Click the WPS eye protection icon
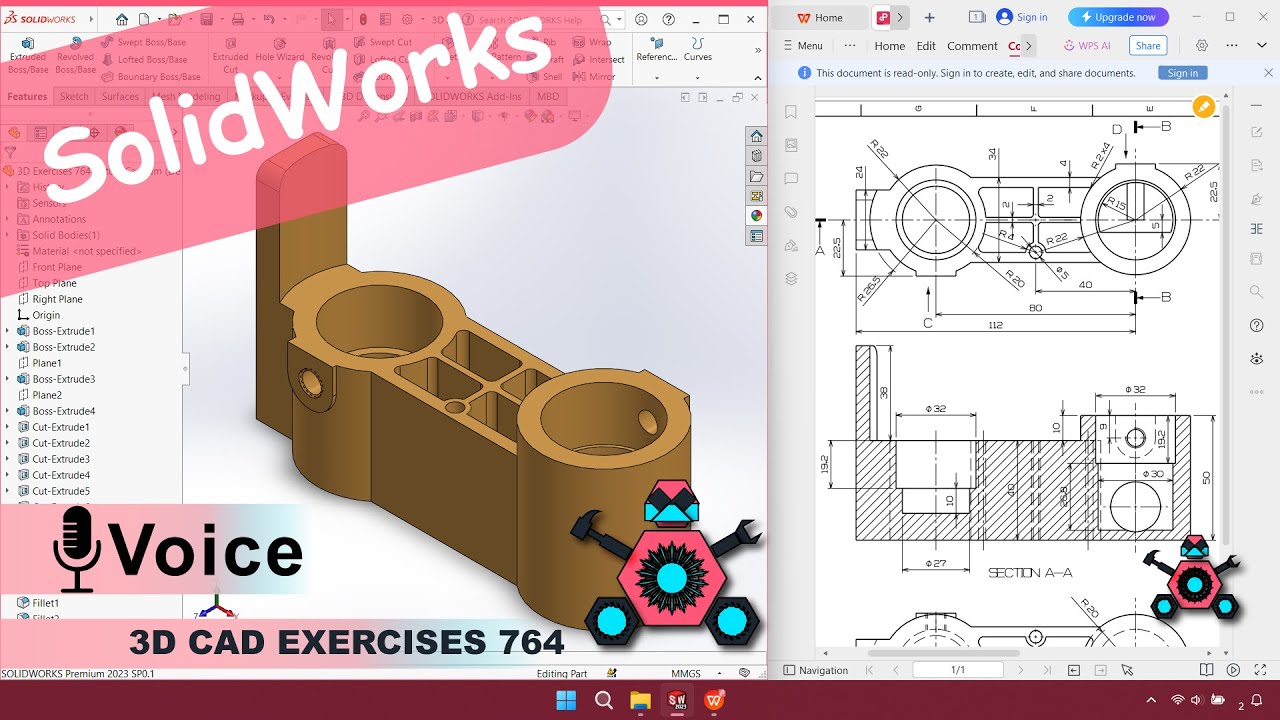The height and width of the screenshot is (720, 1280). [1257, 358]
